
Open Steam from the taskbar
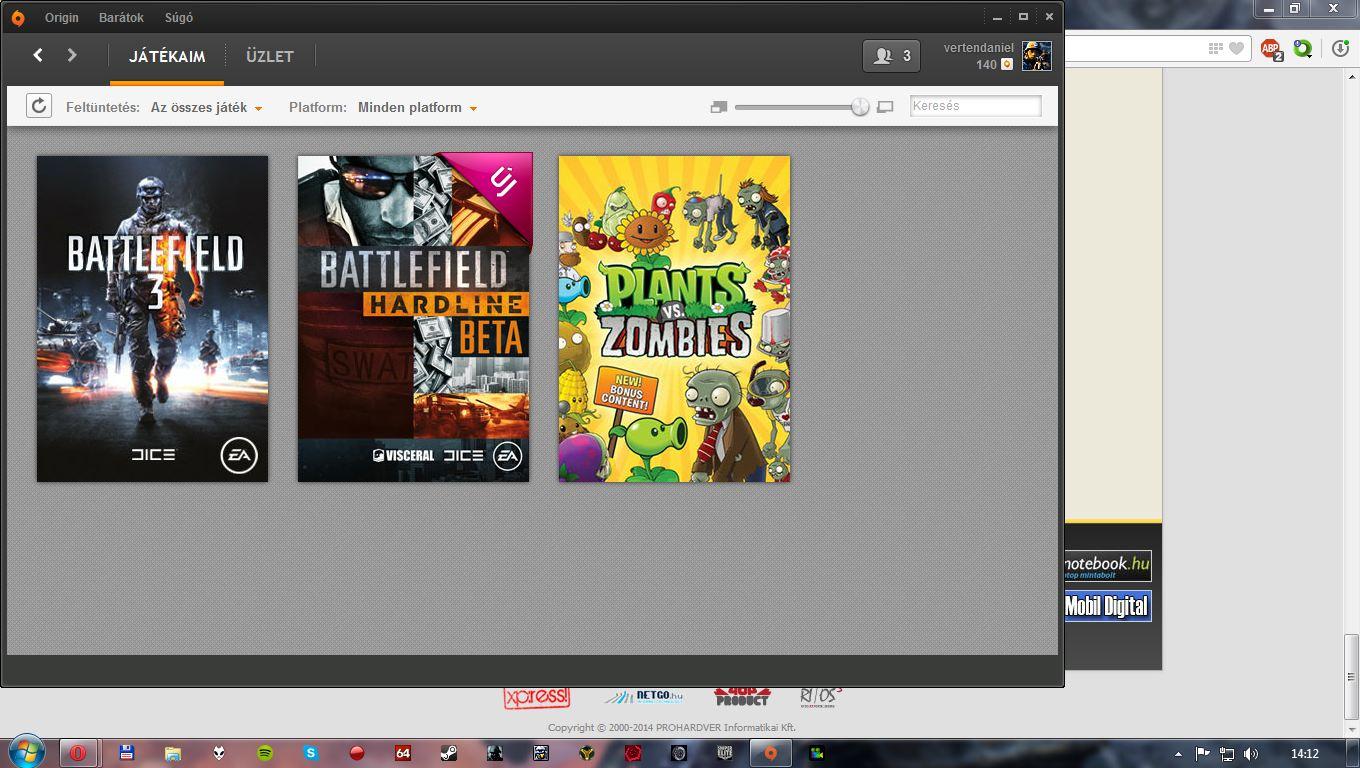[449, 753]
